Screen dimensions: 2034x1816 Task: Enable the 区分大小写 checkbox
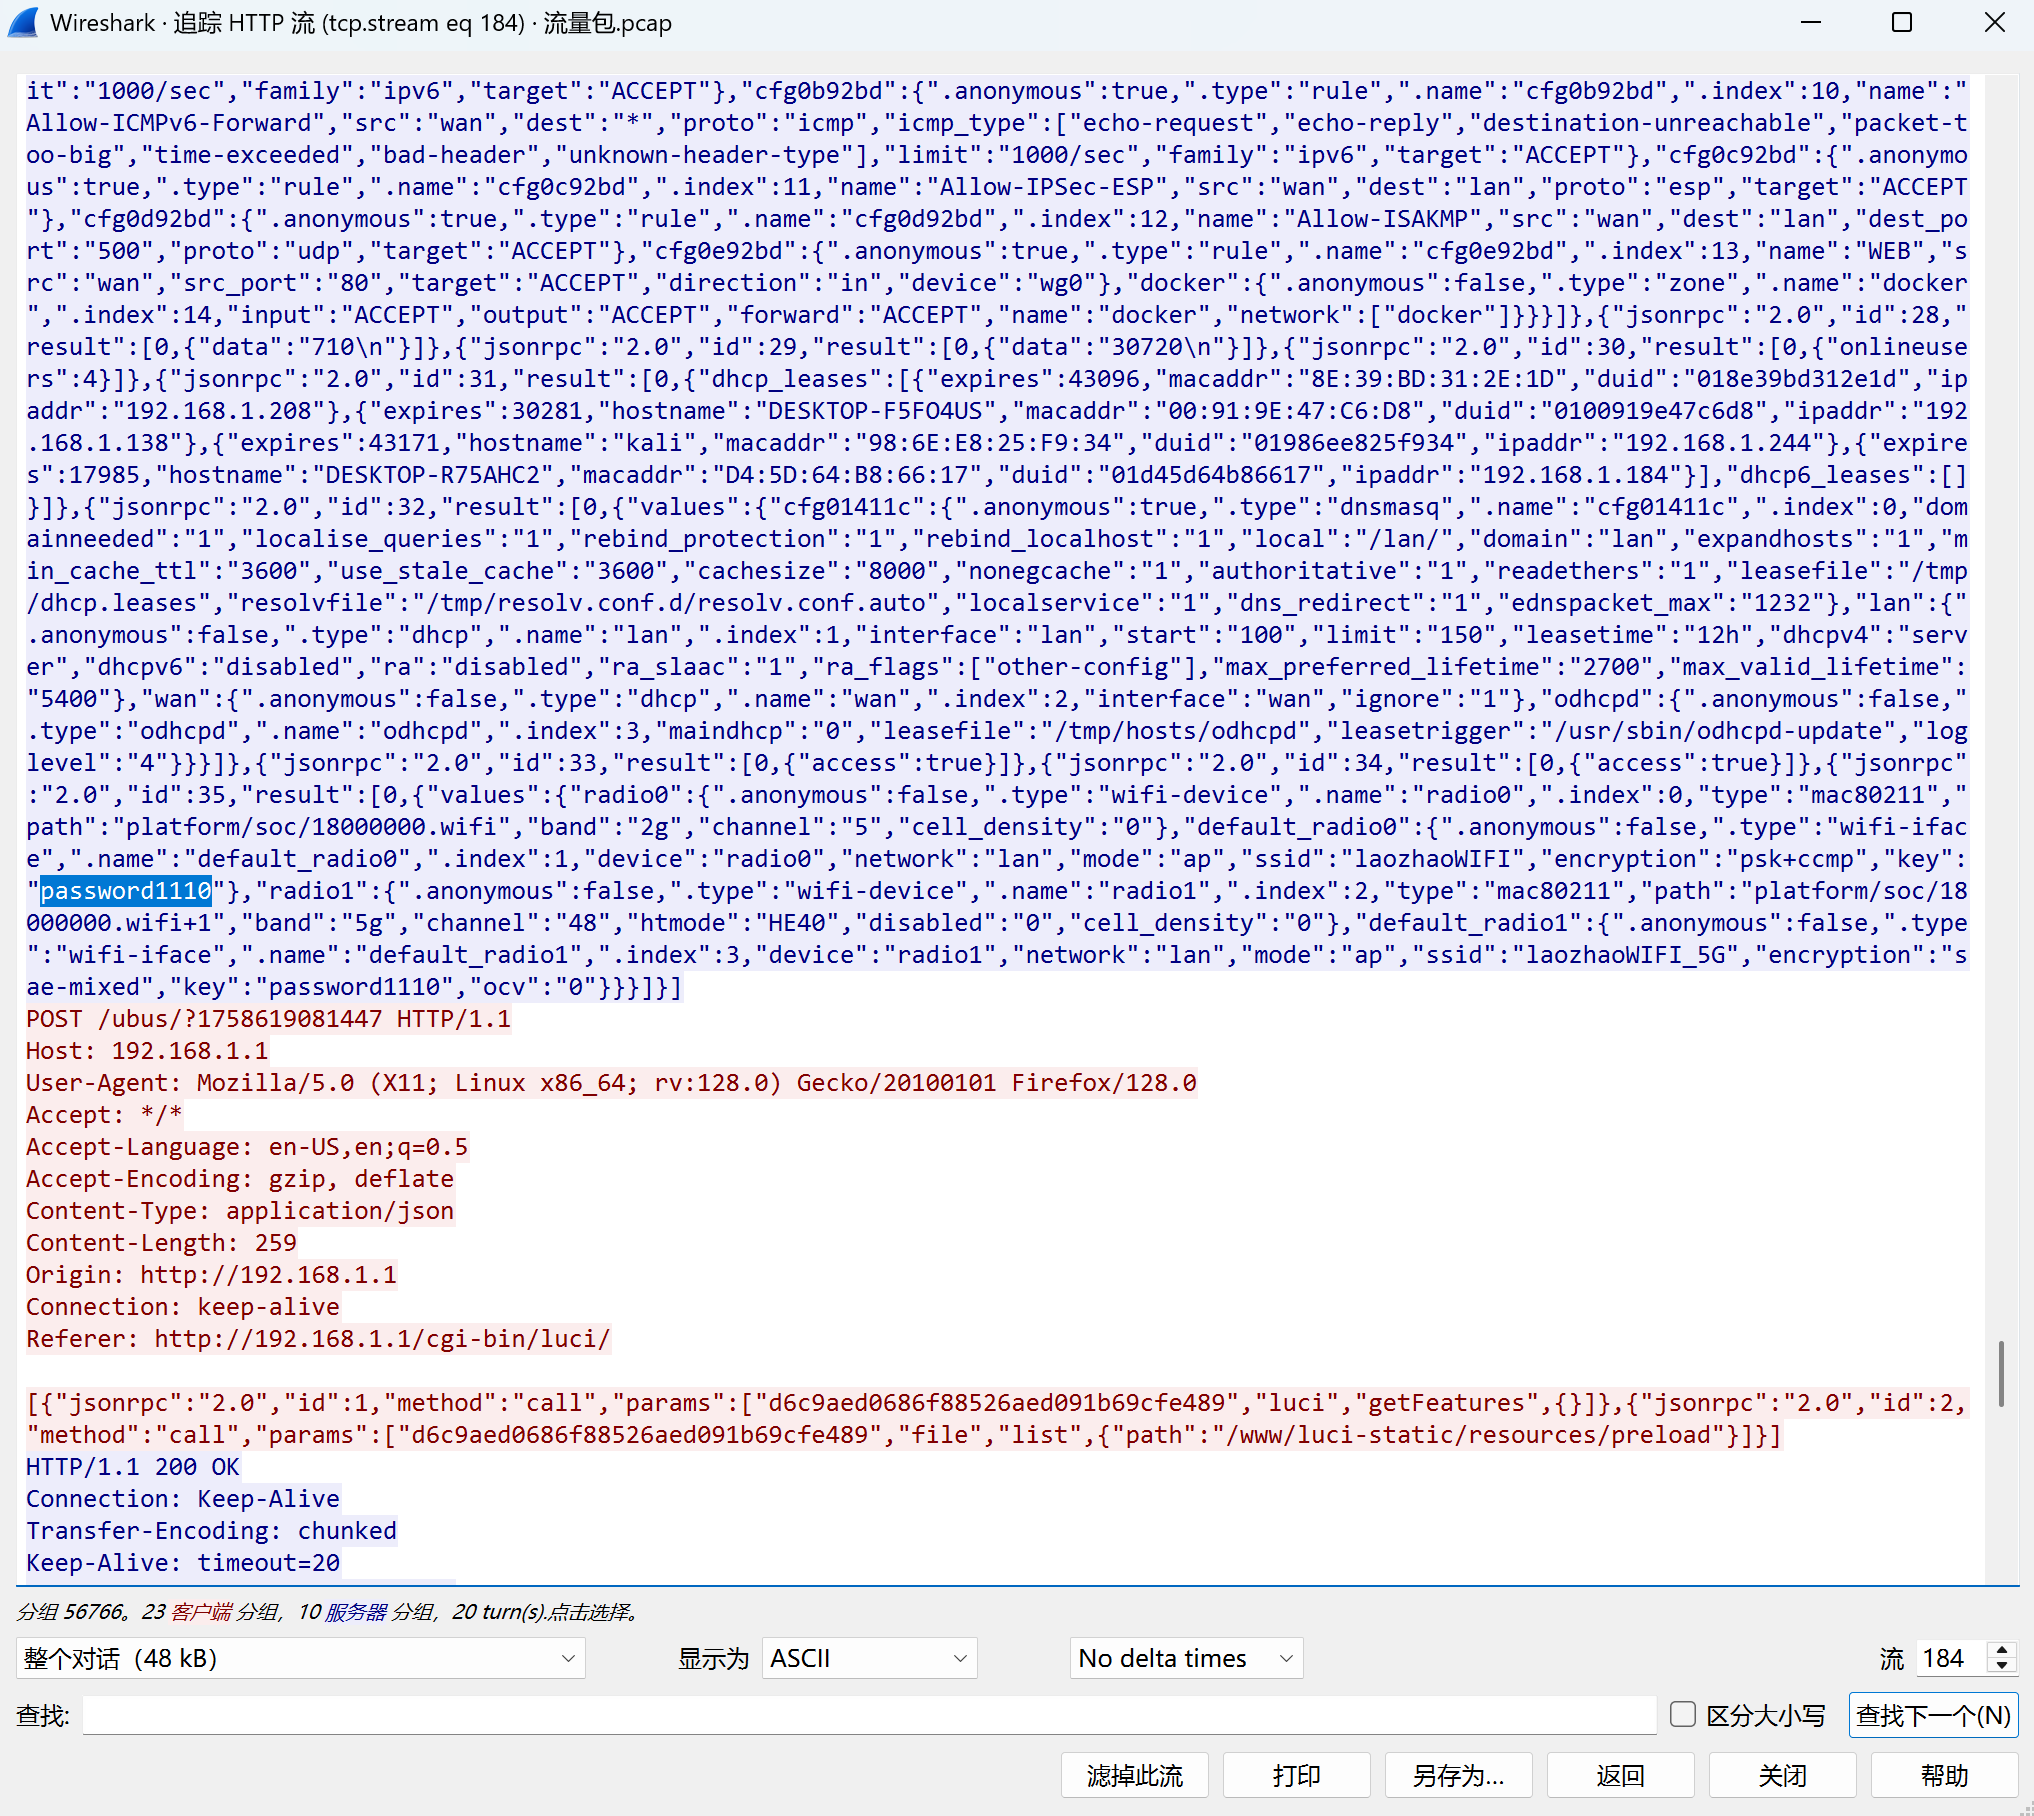1683,1715
